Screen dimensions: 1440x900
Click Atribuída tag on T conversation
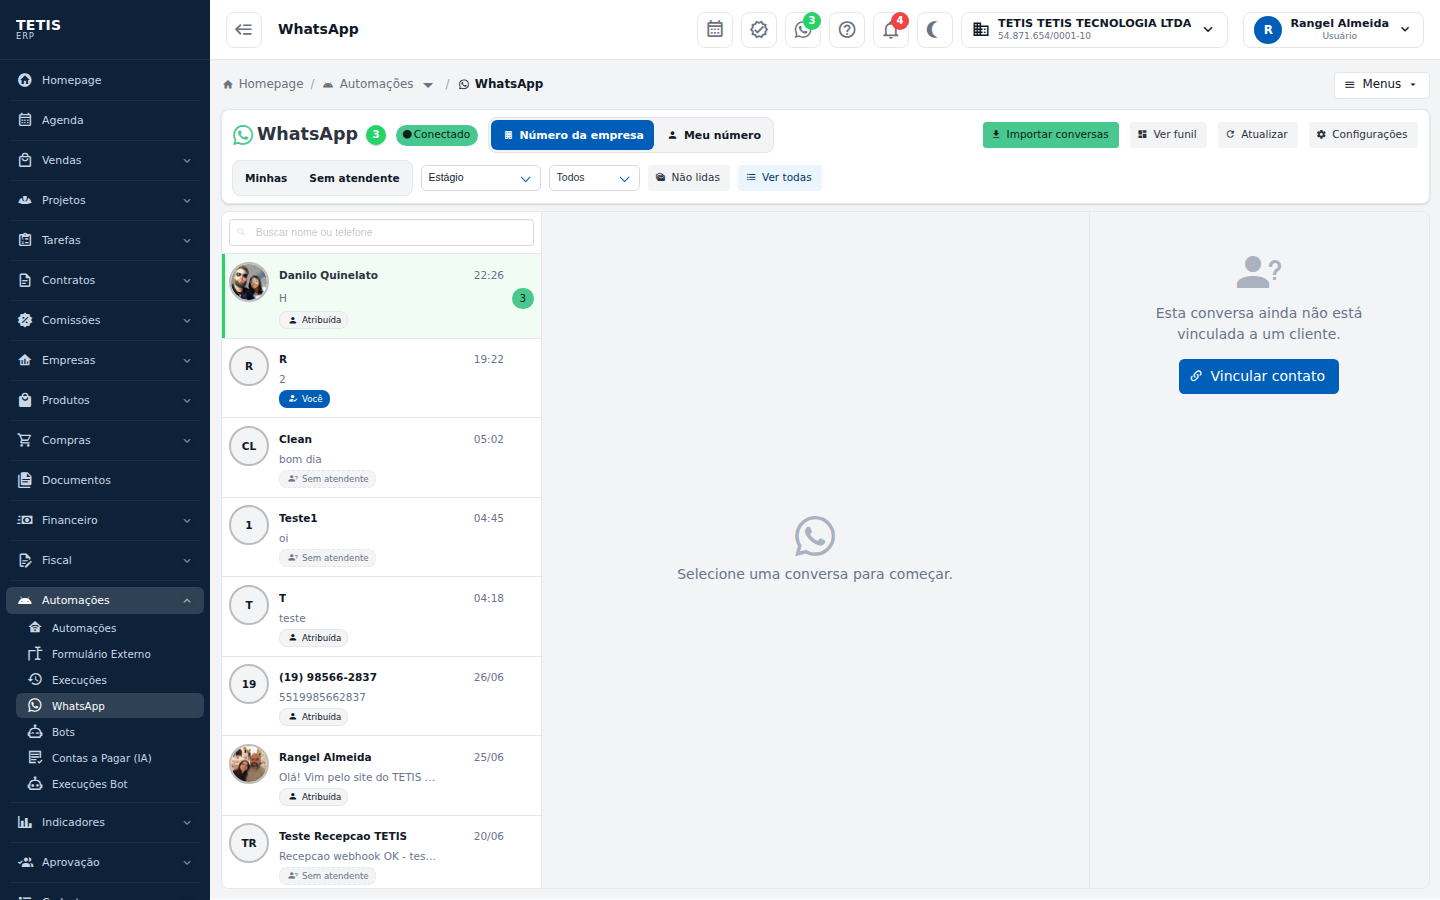click(x=314, y=638)
